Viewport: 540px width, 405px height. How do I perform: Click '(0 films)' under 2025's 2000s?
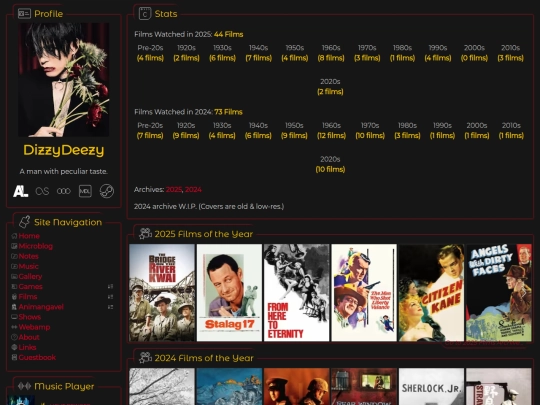[474, 58]
